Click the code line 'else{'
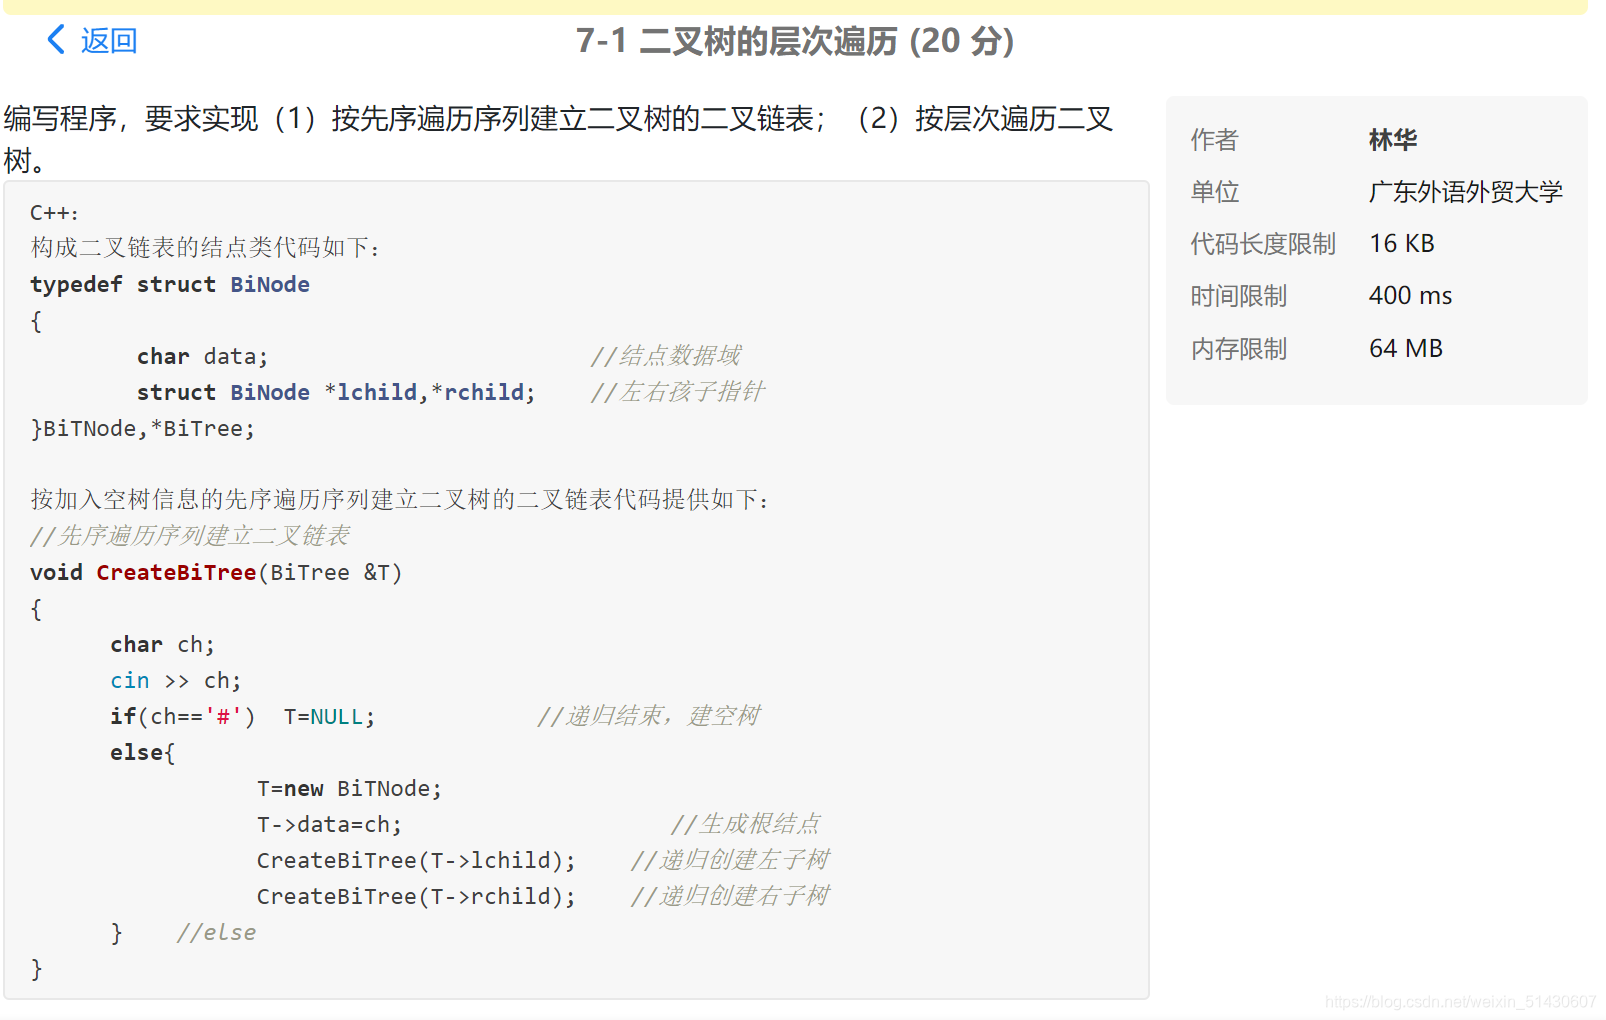The width and height of the screenshot is (1606, 1020). (x=143, y=753)
